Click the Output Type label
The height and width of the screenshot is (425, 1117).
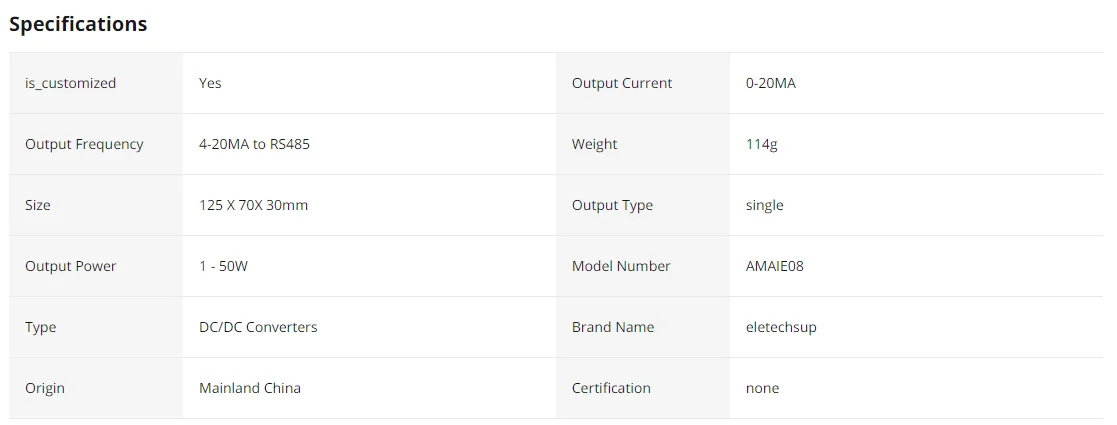pos(612,205)
